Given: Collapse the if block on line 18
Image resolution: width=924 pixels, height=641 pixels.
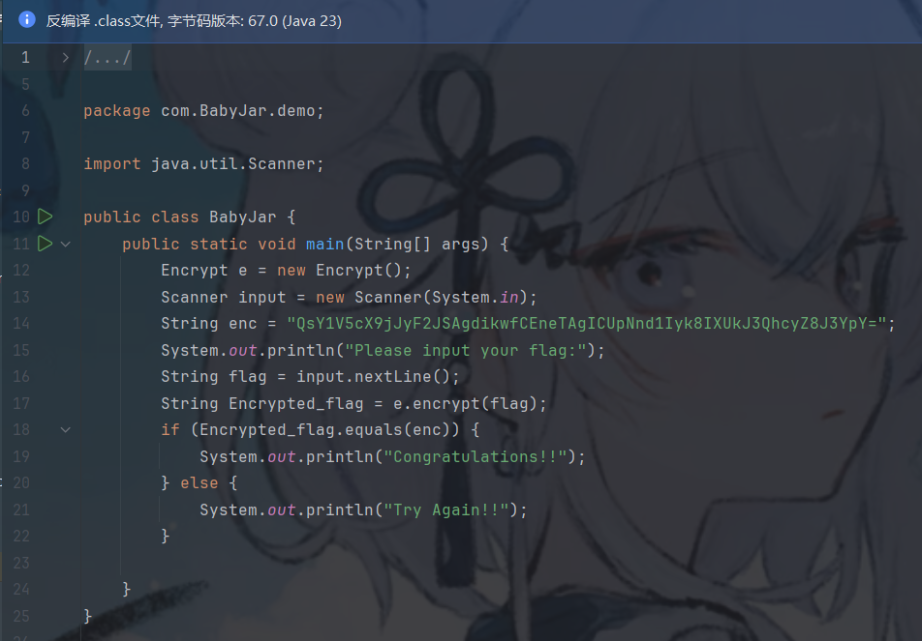Looking at the screenshot, I should pyautogui.click(x=65, y=430).
